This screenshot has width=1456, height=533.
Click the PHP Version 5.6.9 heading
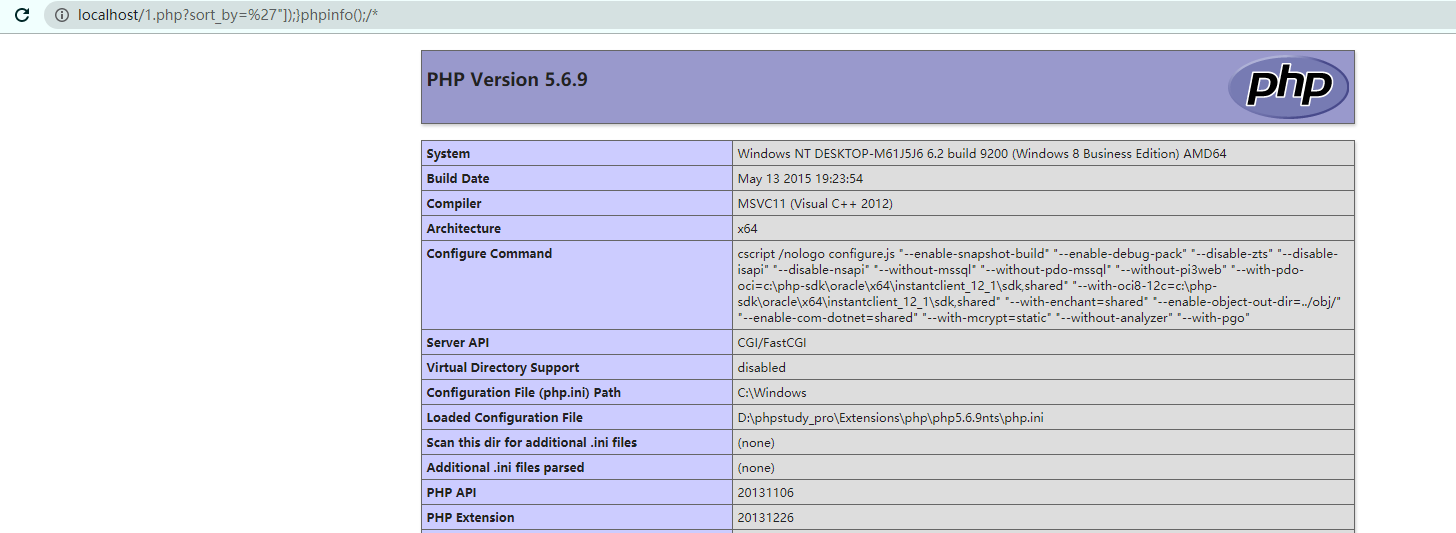click(x=507, y=80)
